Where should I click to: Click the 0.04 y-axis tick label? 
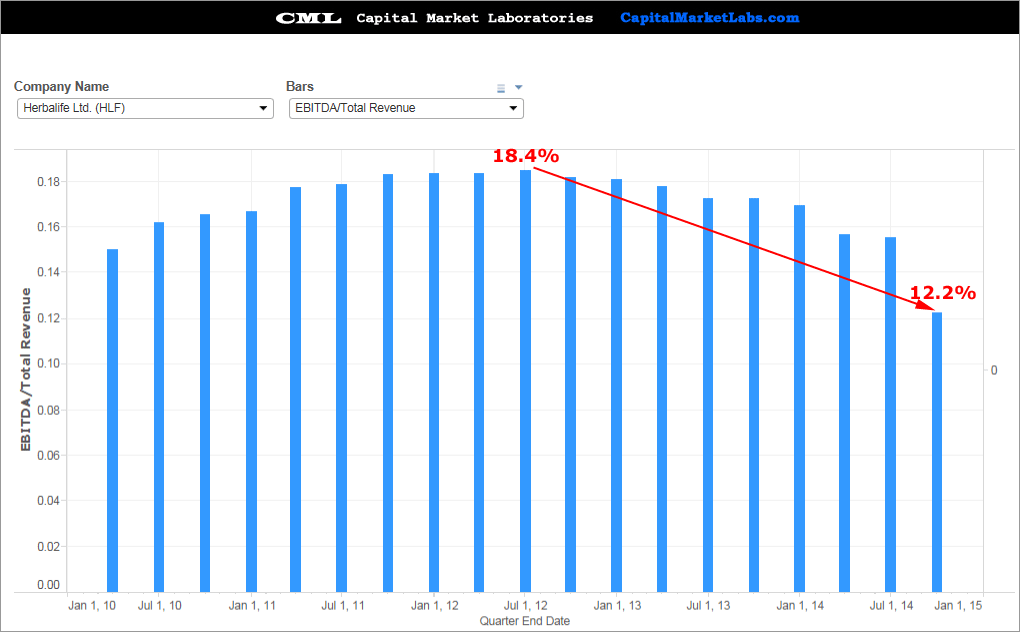(x=48, y=501)
